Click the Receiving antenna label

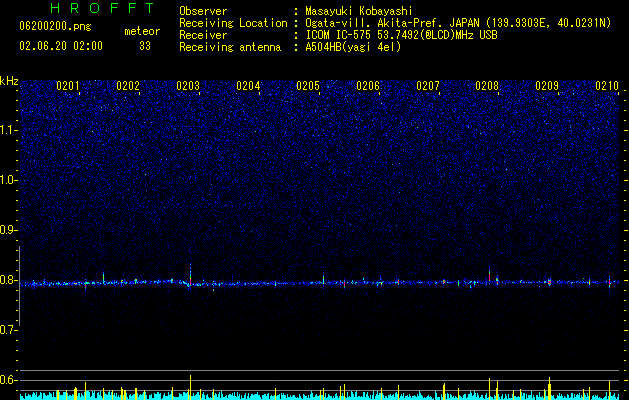(x=230, y=47)
